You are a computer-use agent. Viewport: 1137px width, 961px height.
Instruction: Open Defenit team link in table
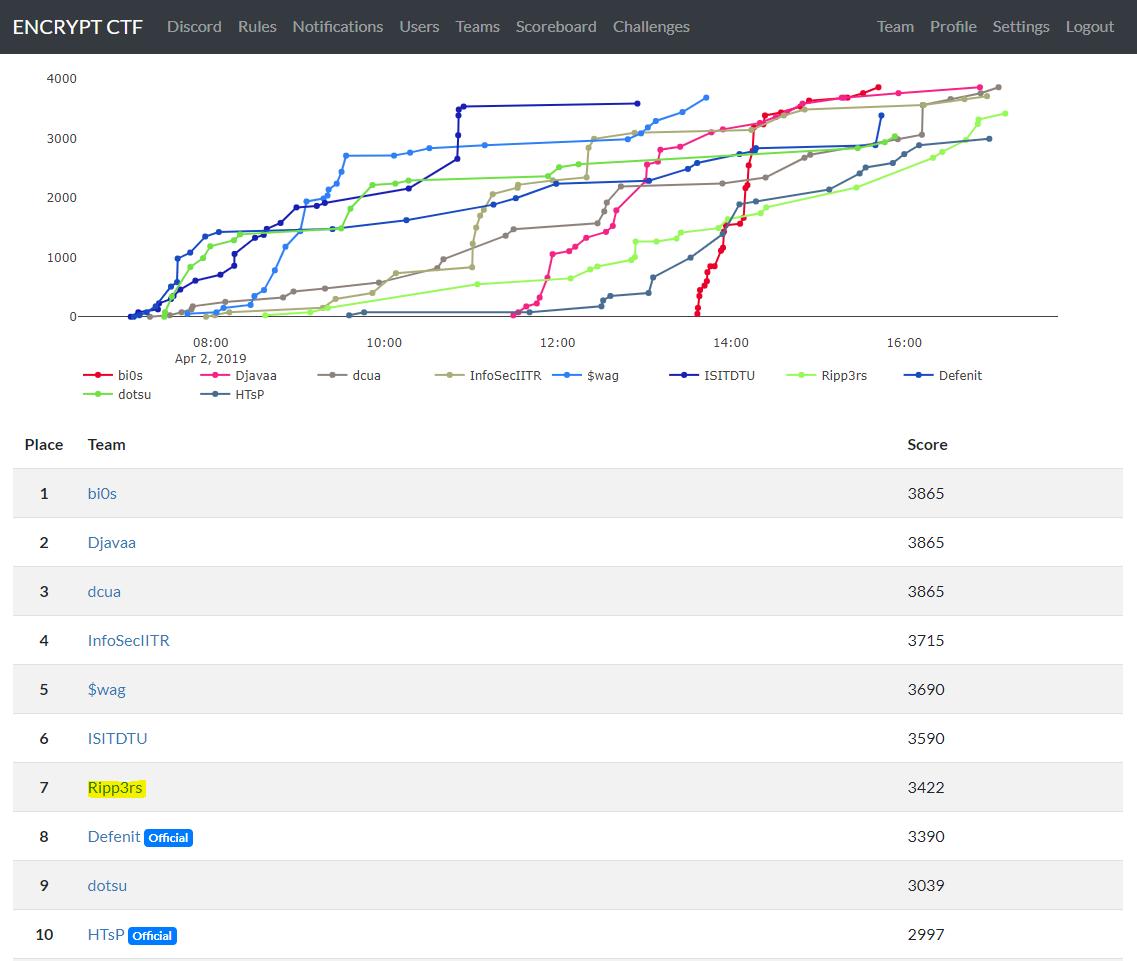coord(114,836)
